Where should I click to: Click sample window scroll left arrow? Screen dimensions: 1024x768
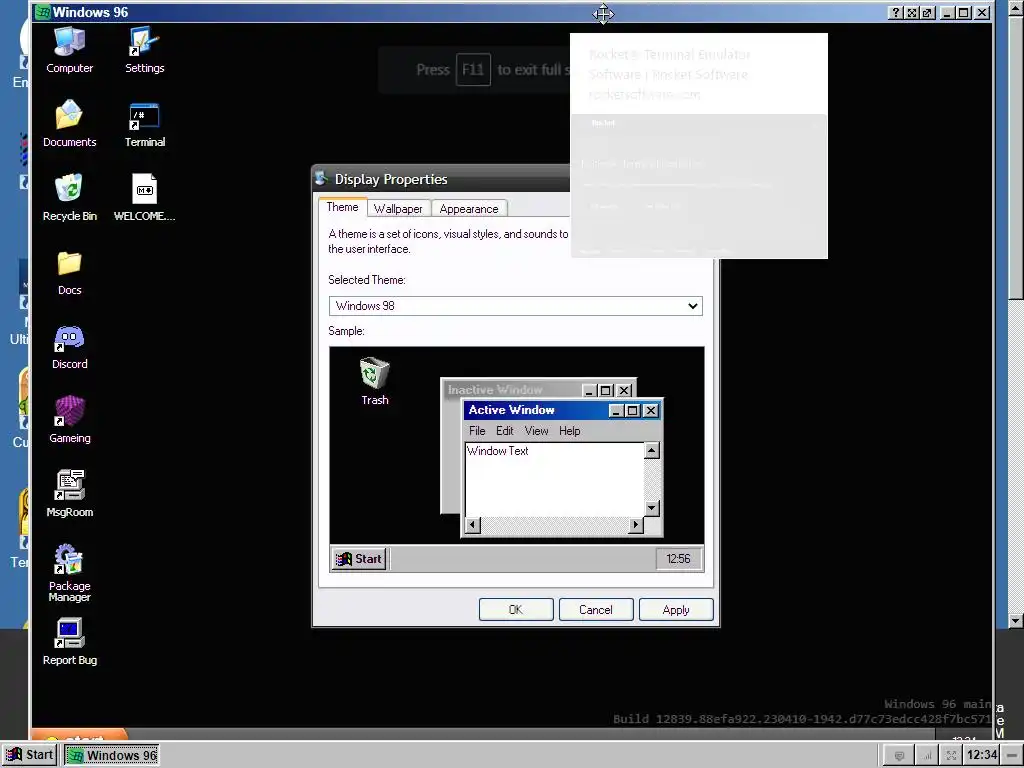pyautogui.click(x=473, y=524)
